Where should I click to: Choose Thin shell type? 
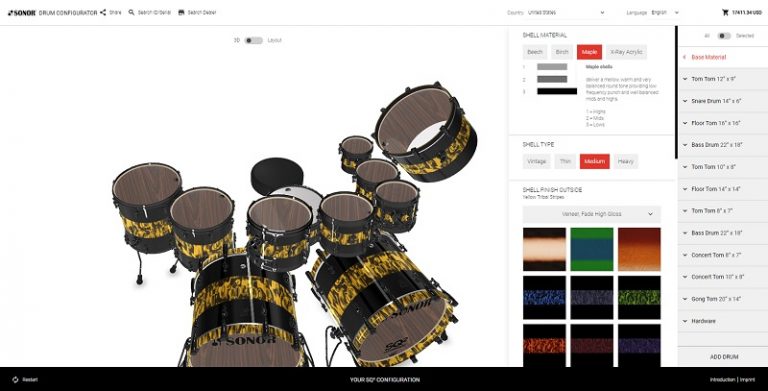pyautogui.click(x=565, y=162)
